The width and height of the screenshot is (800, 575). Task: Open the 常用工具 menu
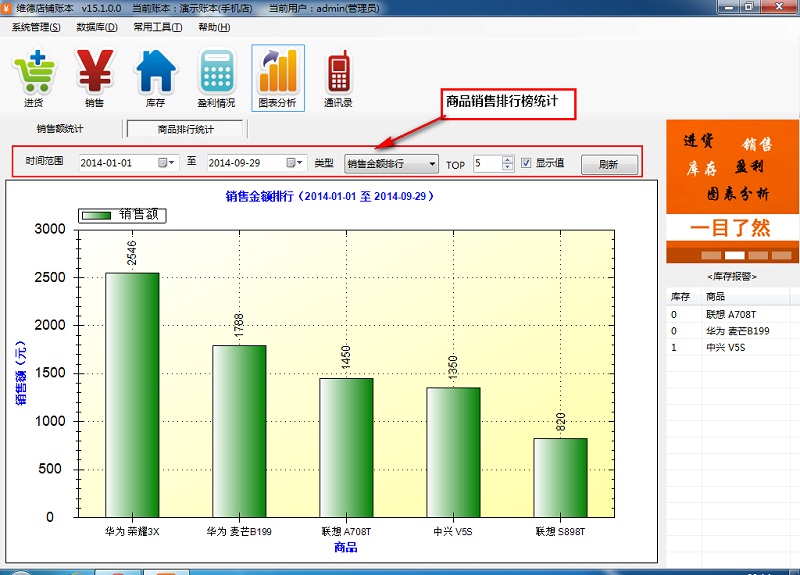[157, 27]
